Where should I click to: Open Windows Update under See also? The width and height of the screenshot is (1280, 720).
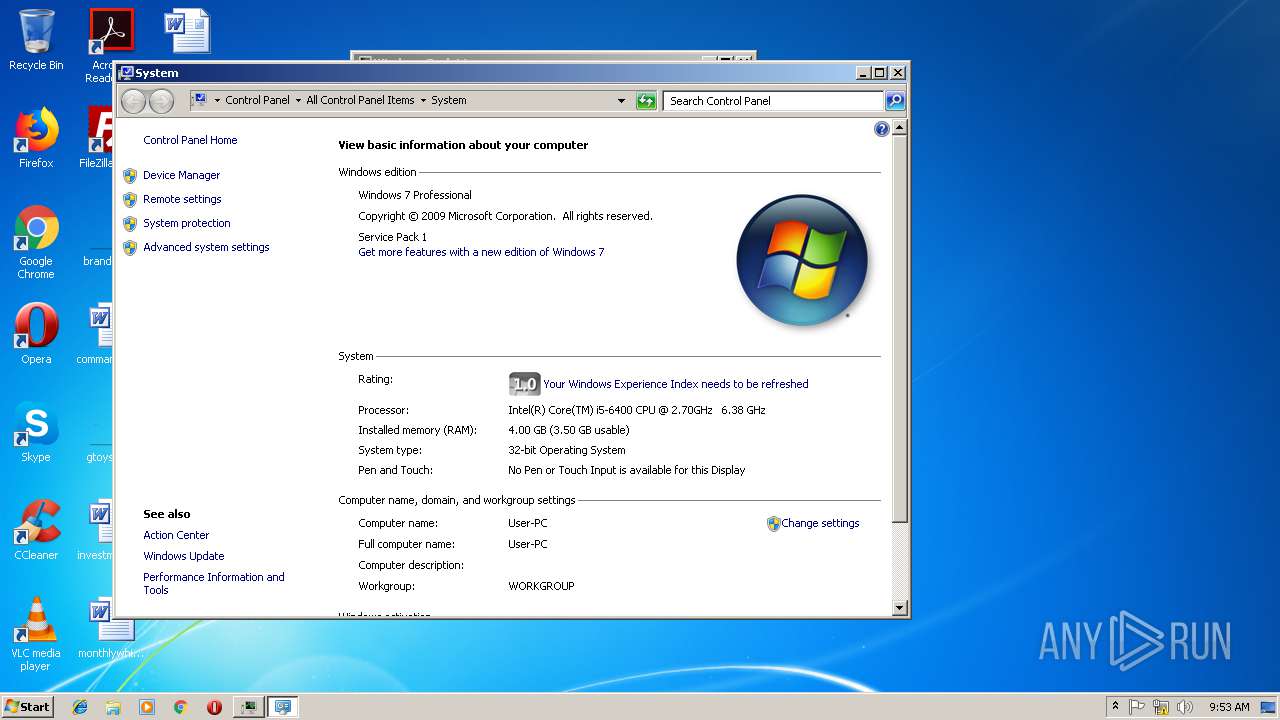coord(183,556)
